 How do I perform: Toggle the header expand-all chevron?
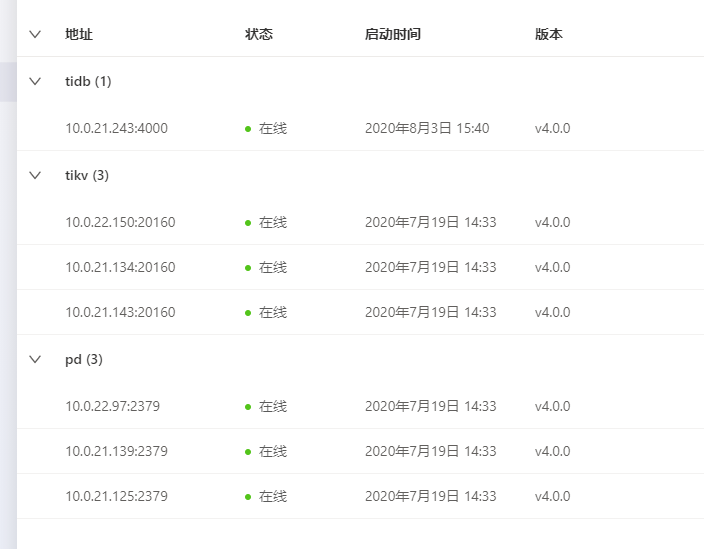click(x=36, y=34)
